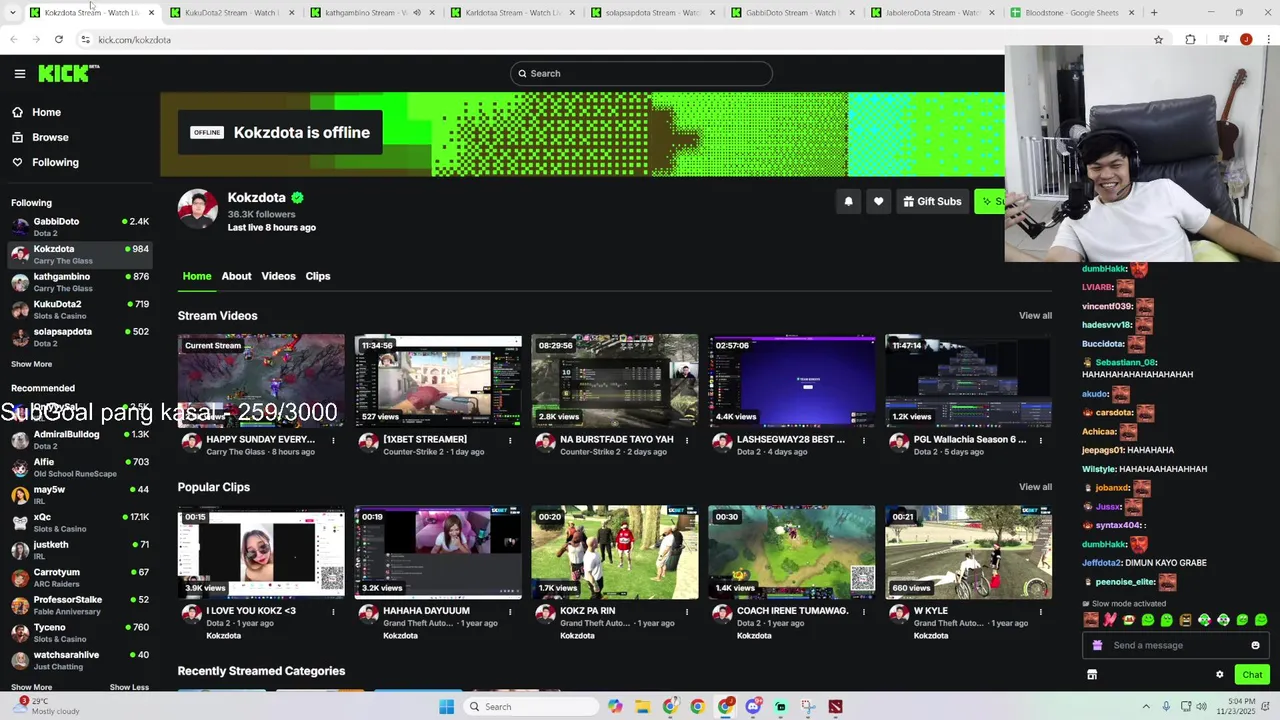This screenshot has height=720, width=1280.
Task: Play the COACH IRENE TUMAWAG clip
Action: [x=792, y=552]
